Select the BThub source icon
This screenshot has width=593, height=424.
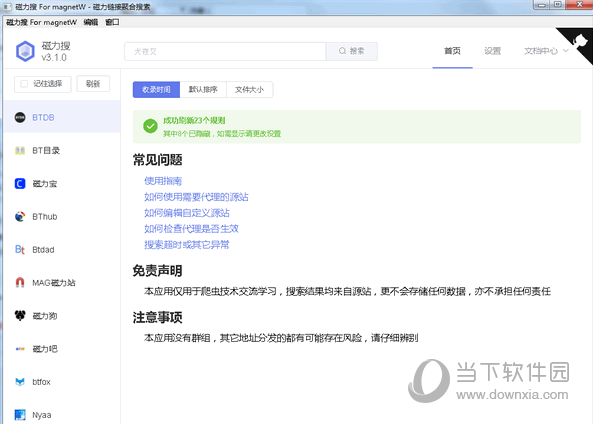[20, 216]
